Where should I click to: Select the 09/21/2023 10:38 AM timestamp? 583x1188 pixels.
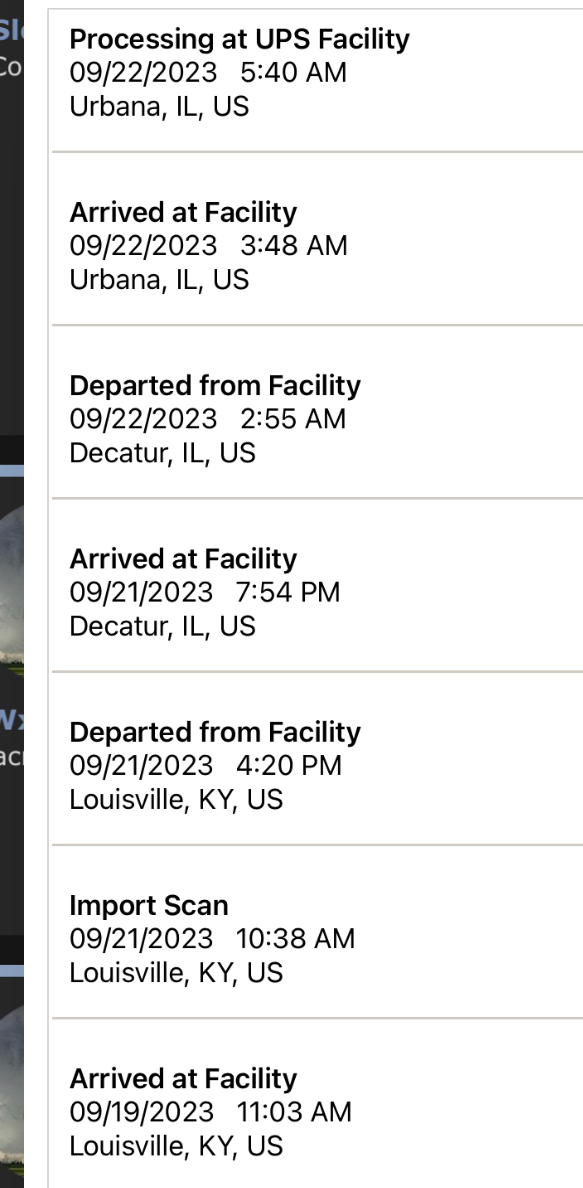[212, 939]
